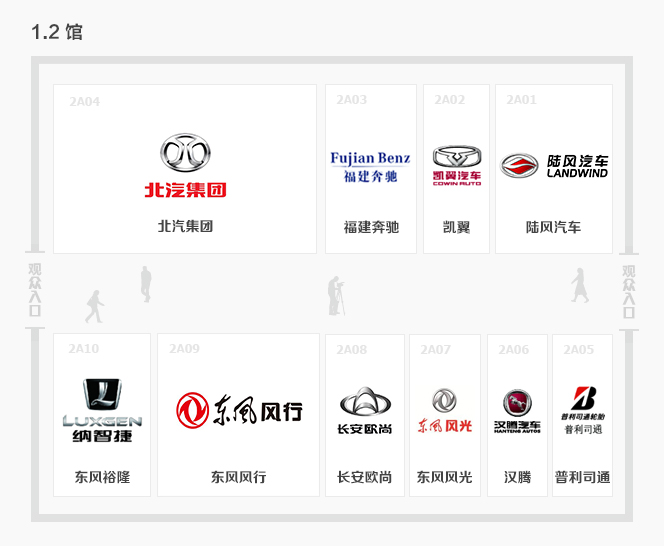Click booth number 2A05
The image size is (664, 546).
[578, 349]
